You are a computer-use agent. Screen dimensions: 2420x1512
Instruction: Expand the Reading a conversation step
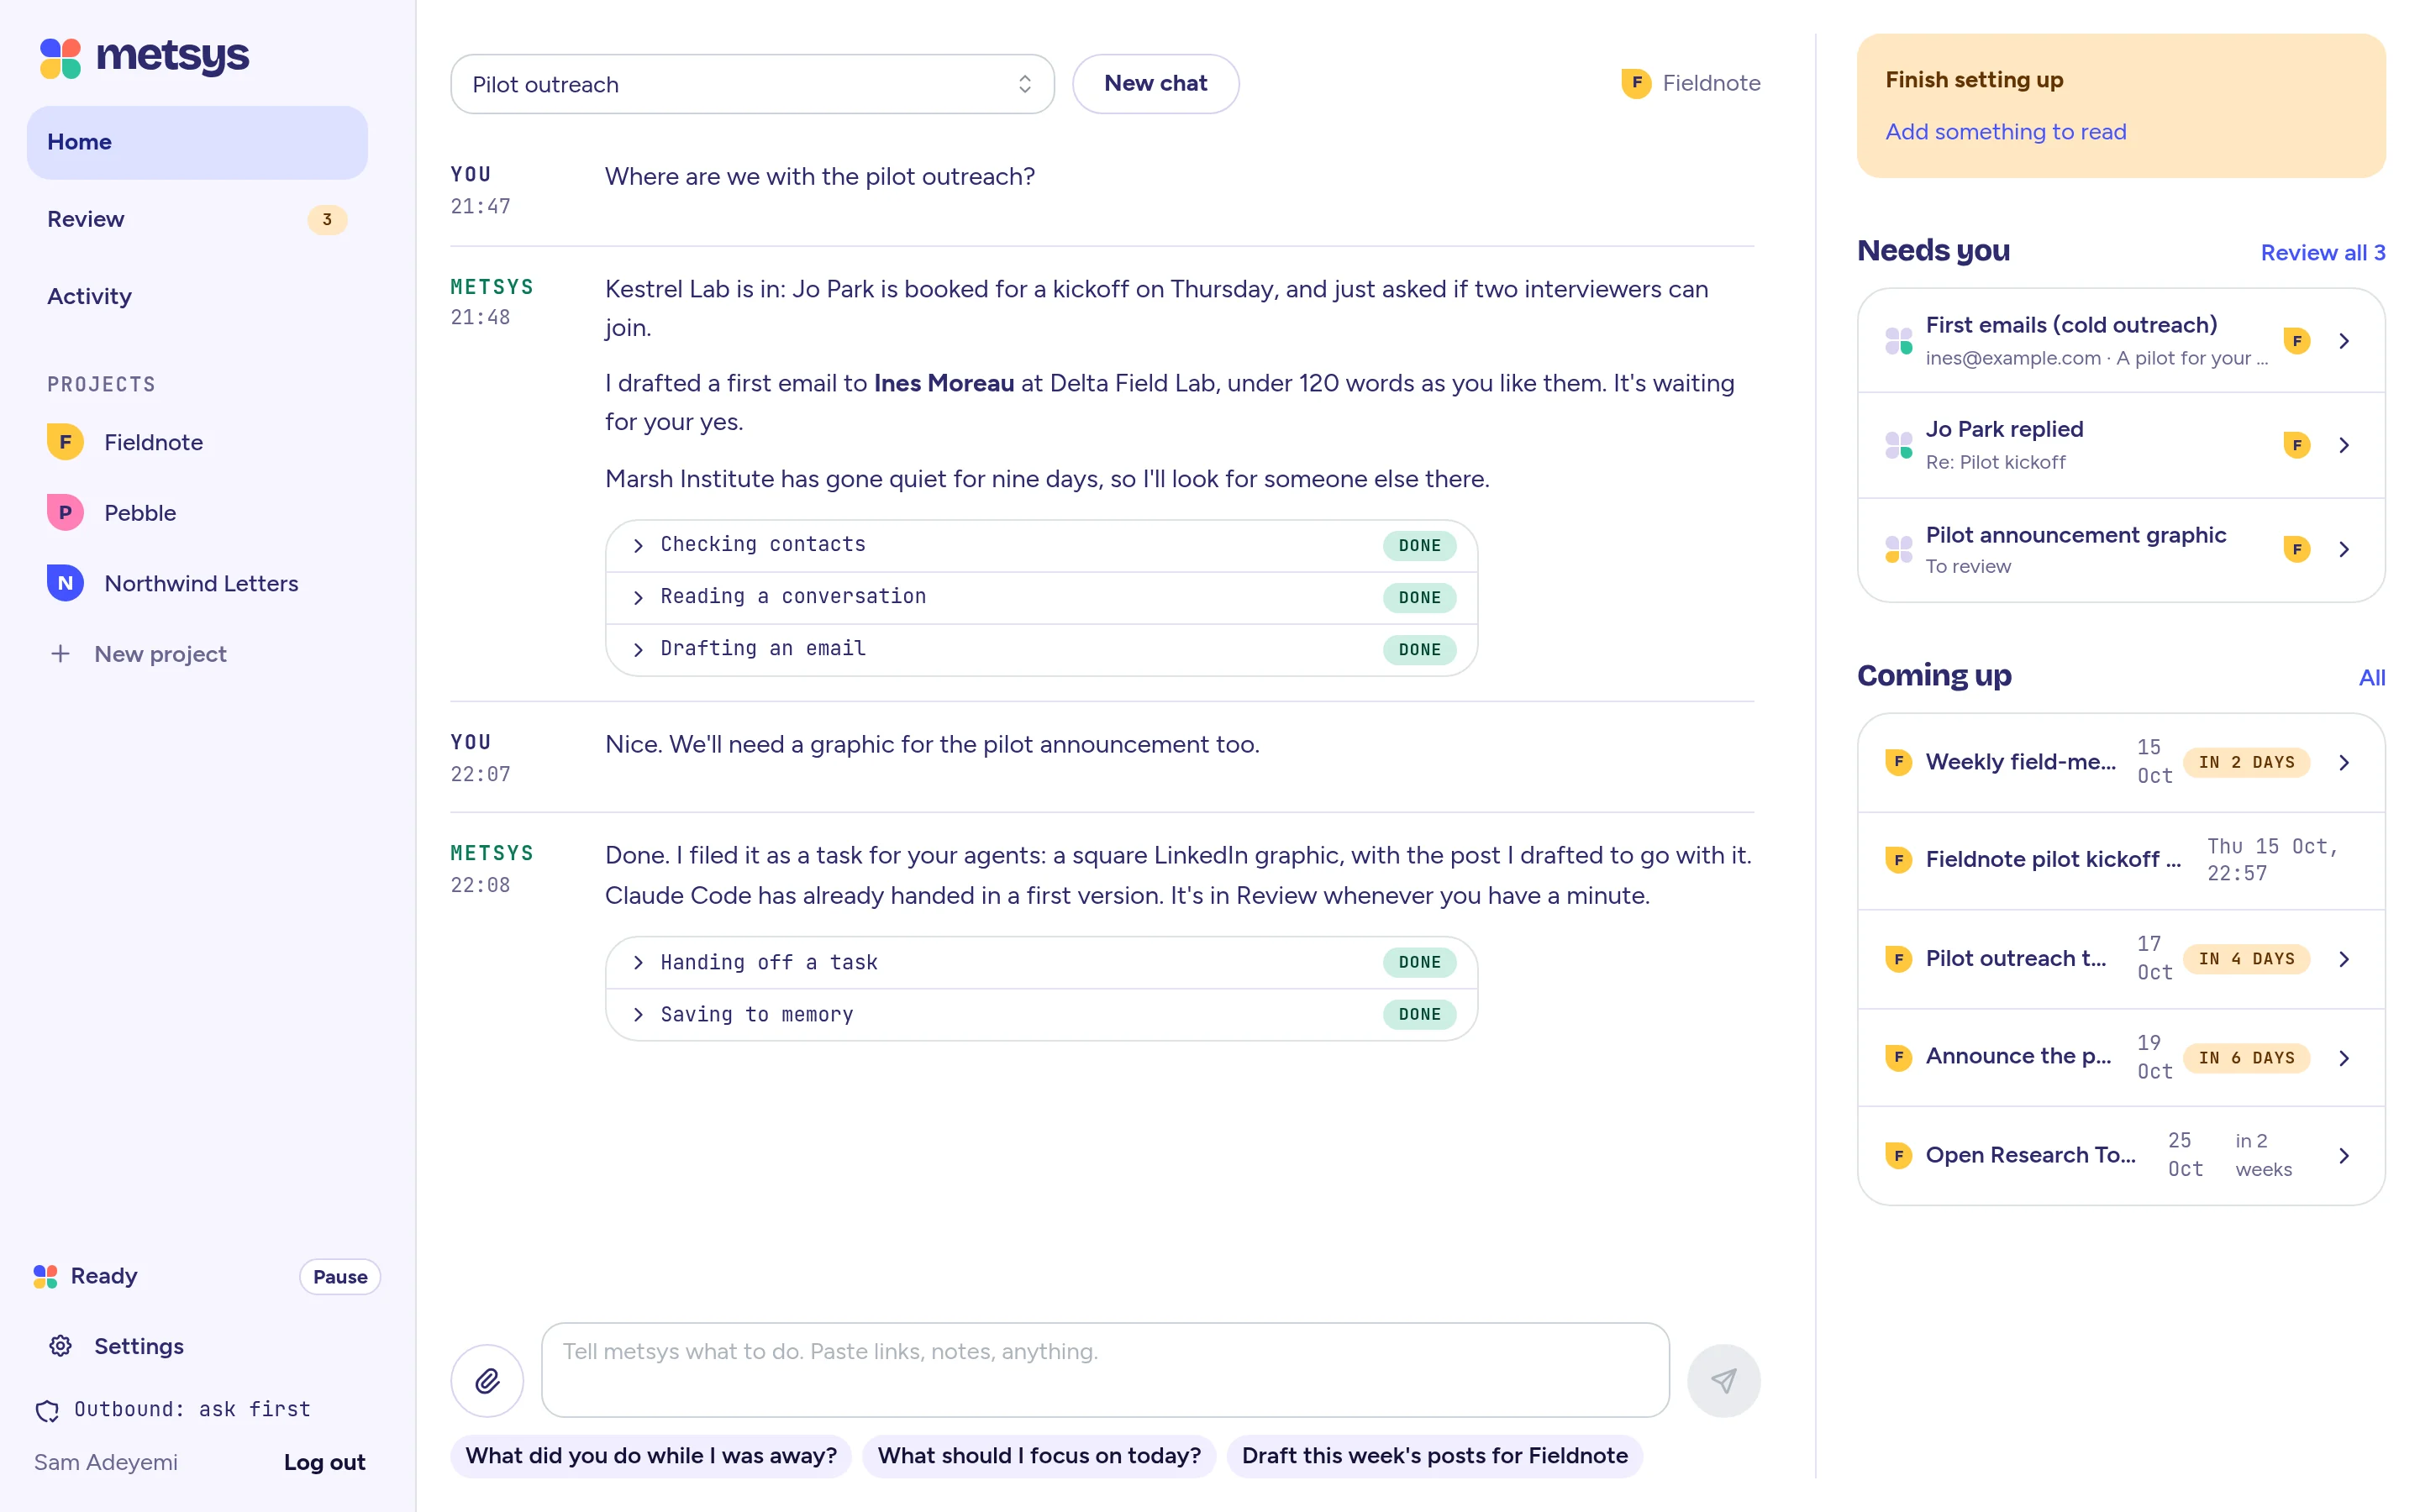1041,597
